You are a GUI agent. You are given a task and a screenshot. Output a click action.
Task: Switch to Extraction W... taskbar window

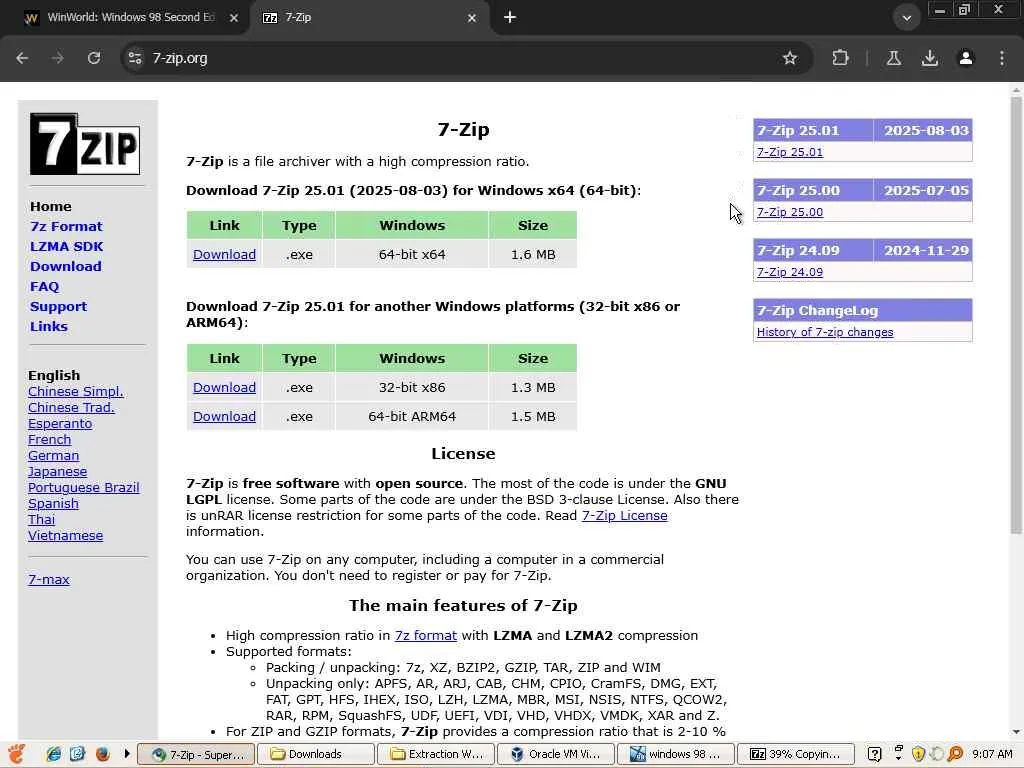tap(436, 754)
